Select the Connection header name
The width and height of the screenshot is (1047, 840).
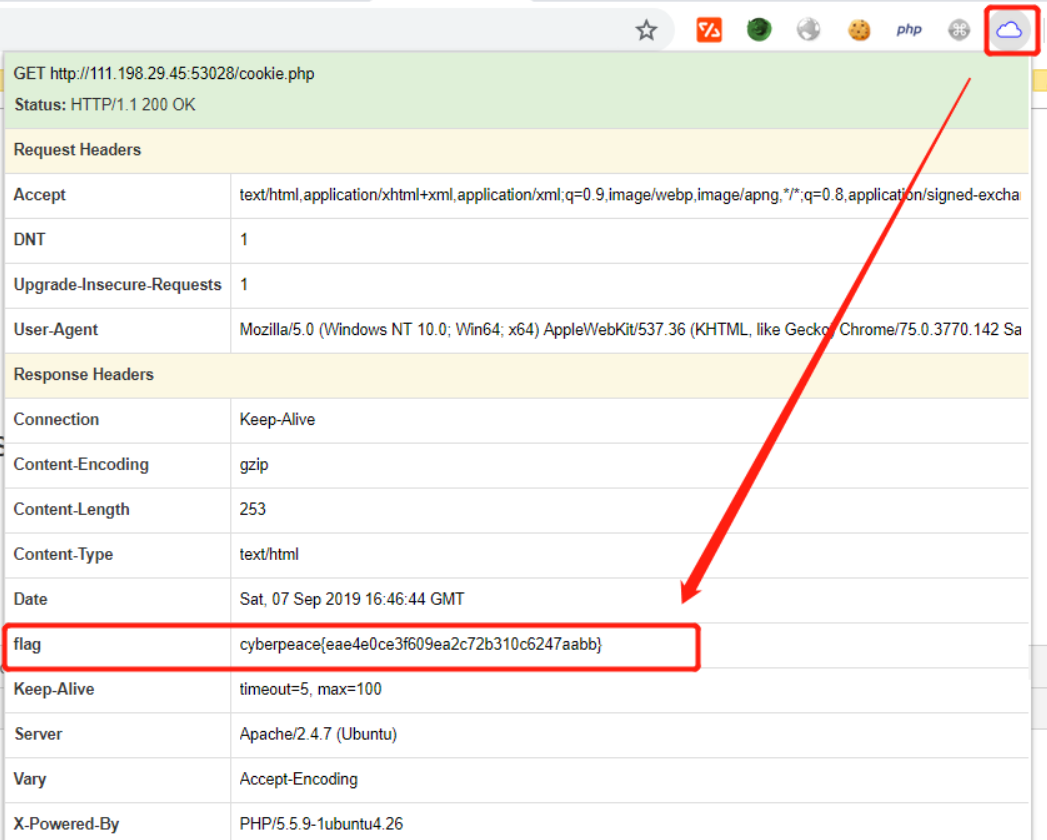tap(56, 419)
